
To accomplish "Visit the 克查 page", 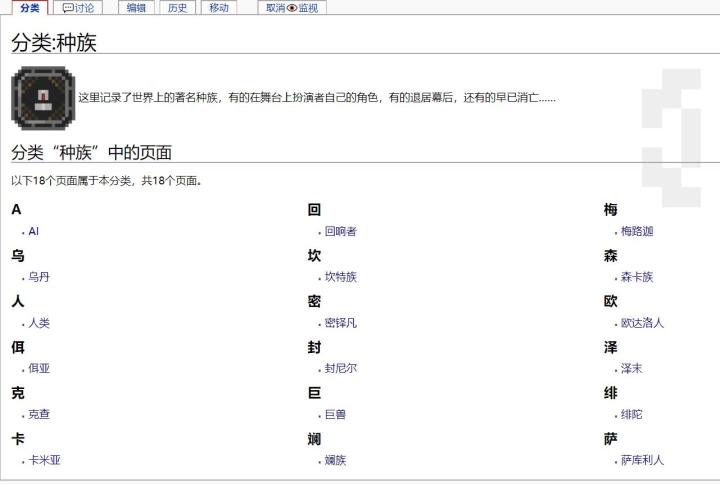I will 39,414.
